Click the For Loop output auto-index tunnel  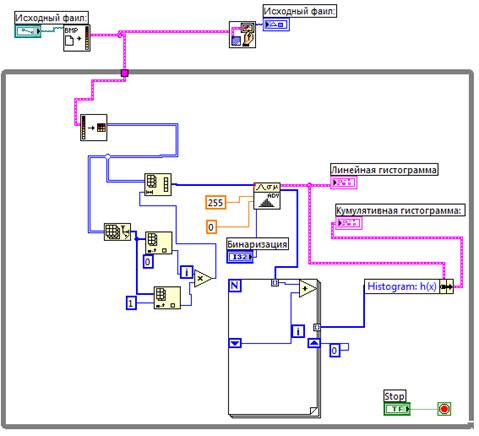tap(317, 327)
